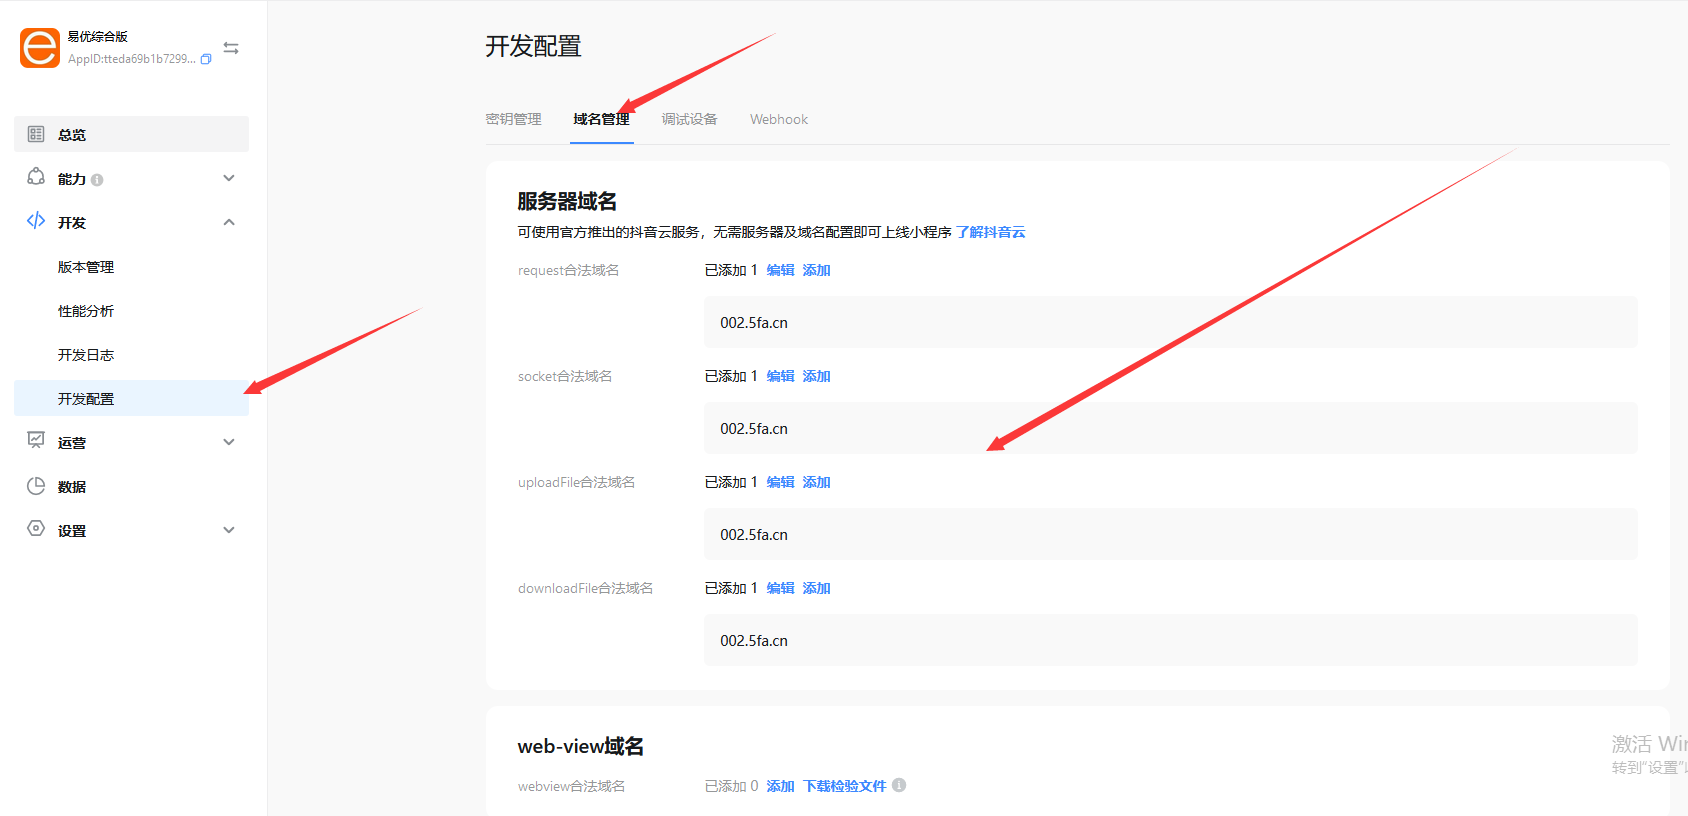Click 编辑 for downloadFile合法域名
Viewport: 1688px width, 816px height.
[781, 588]
